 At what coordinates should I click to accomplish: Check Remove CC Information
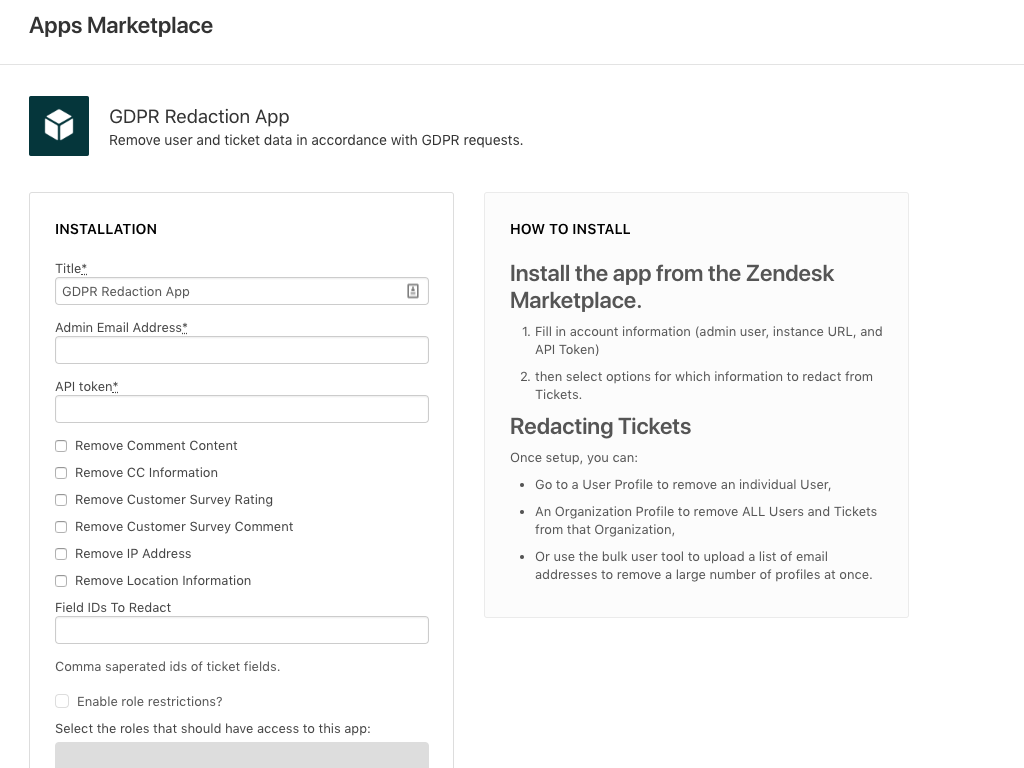(x=61, y=473)
